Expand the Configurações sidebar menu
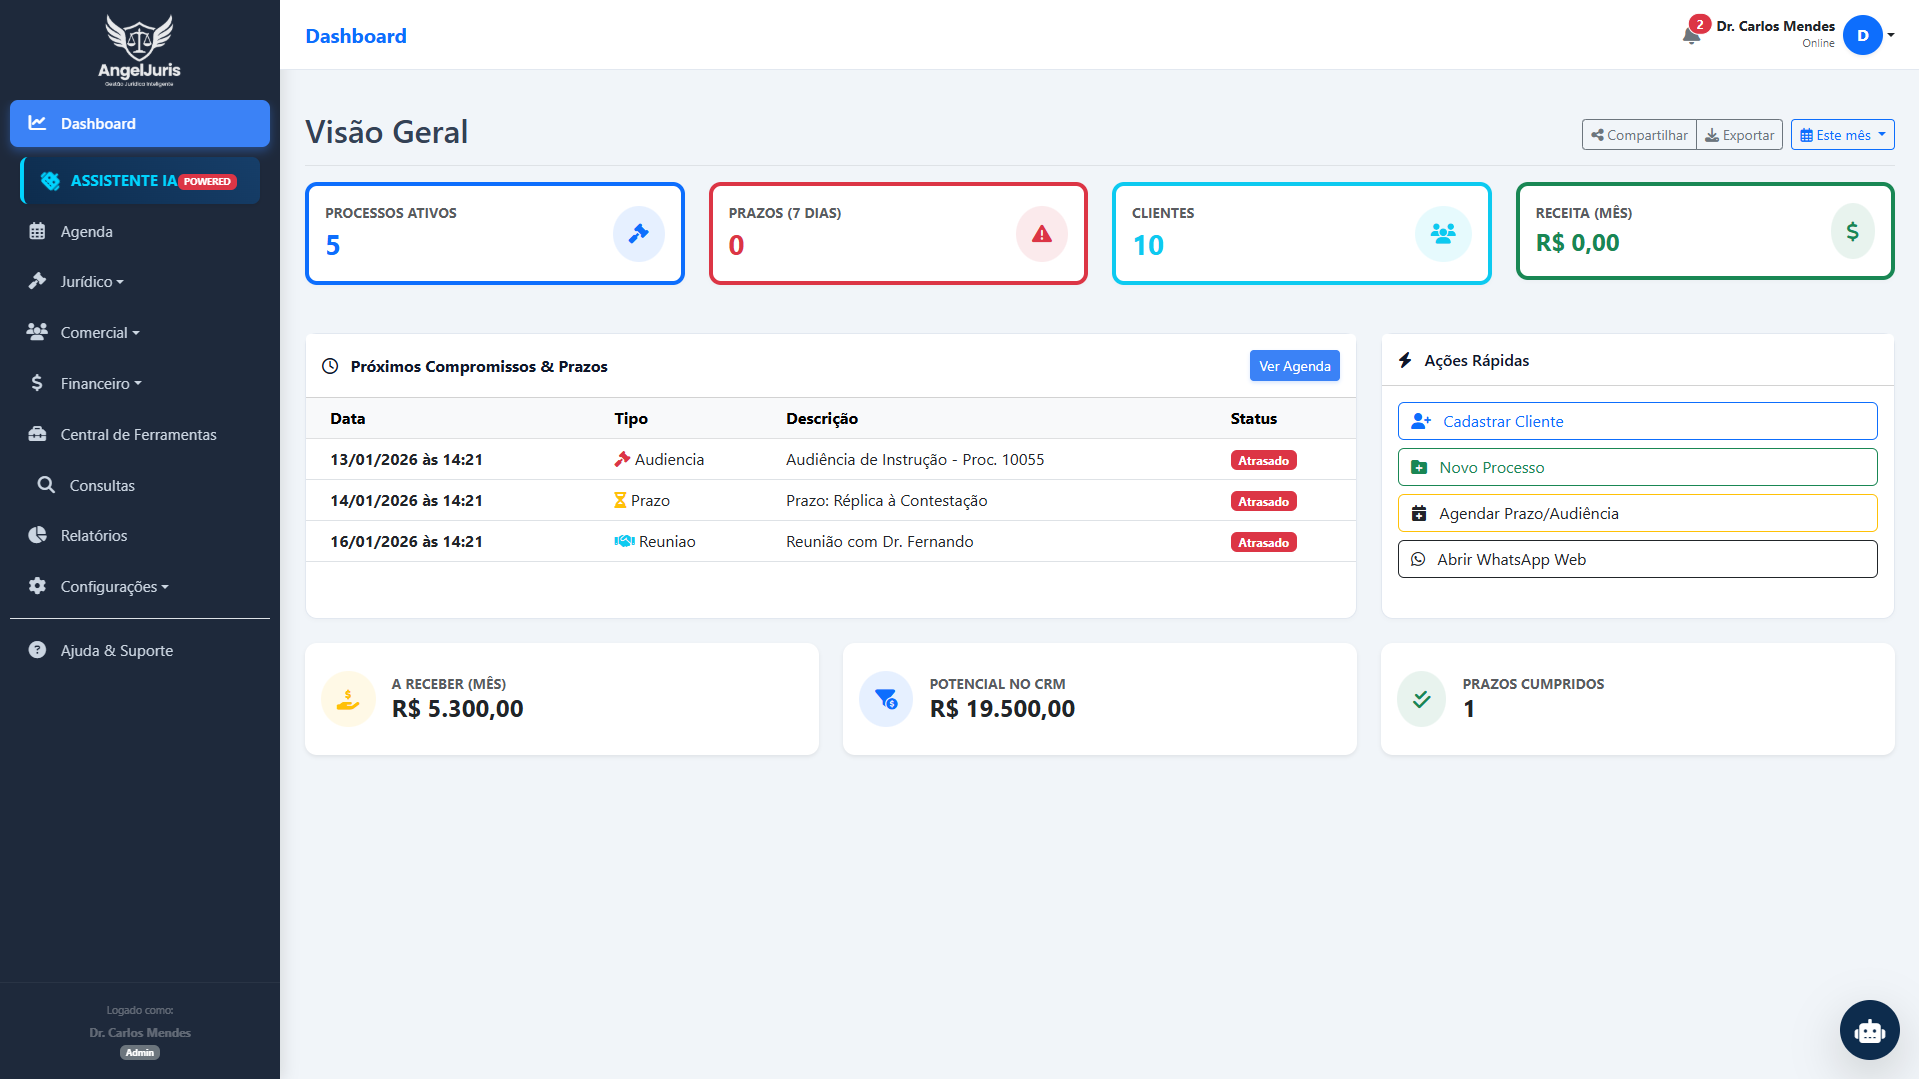This screenshot has width=1919, height=1079. tap(113, 587)
